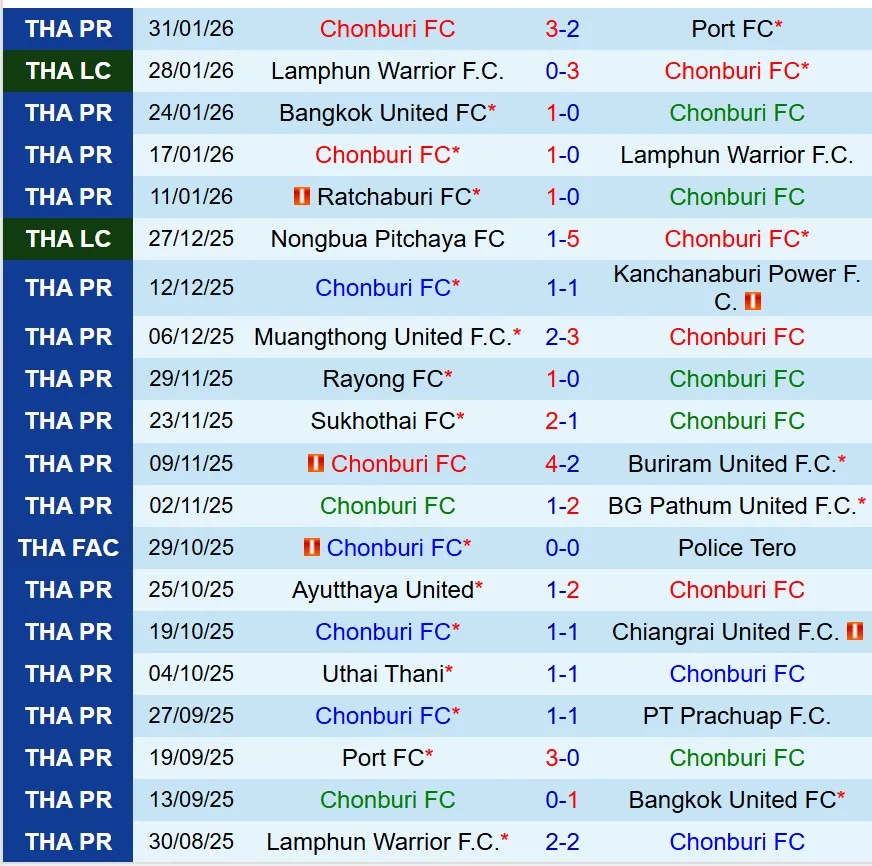The height and width of the screenshot is (866, 872).
Task: Open the THA FAC competition label
Action: (68, 548)
